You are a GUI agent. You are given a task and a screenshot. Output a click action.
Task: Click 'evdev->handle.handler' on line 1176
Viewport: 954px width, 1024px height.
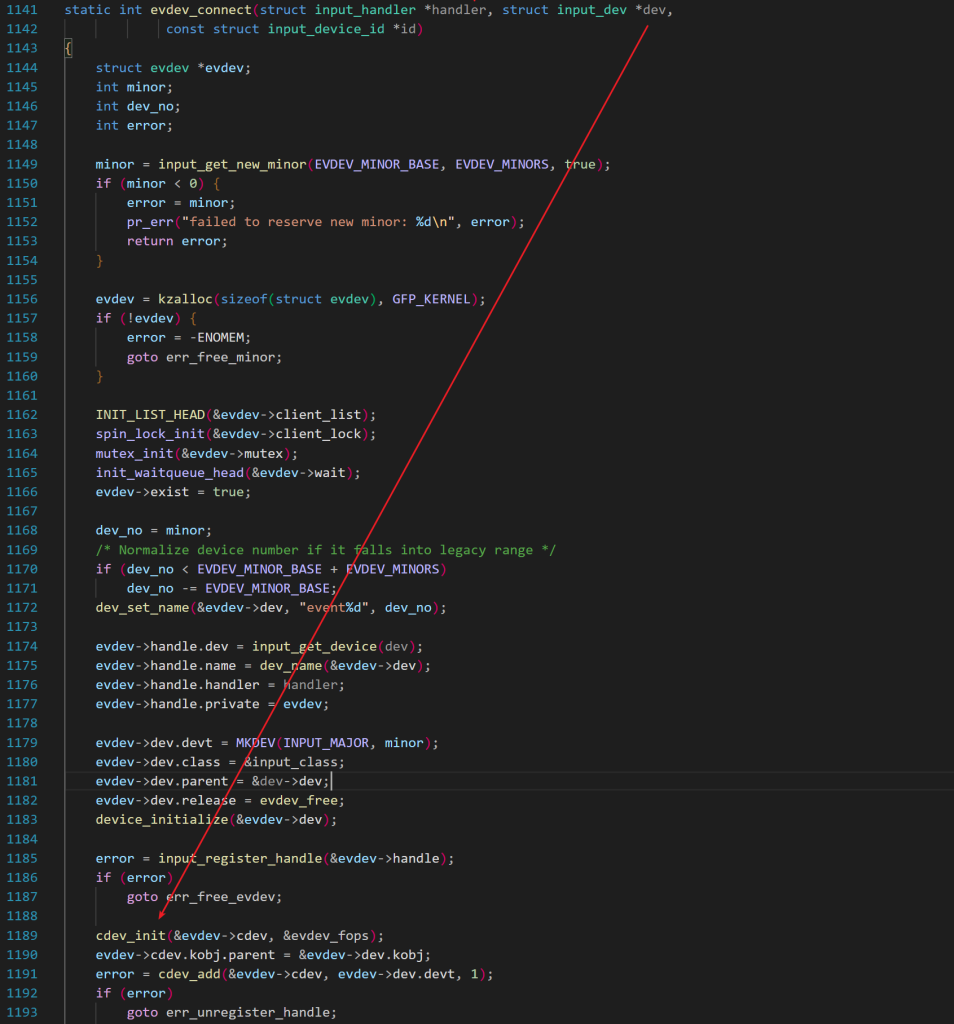pos(178,685)
